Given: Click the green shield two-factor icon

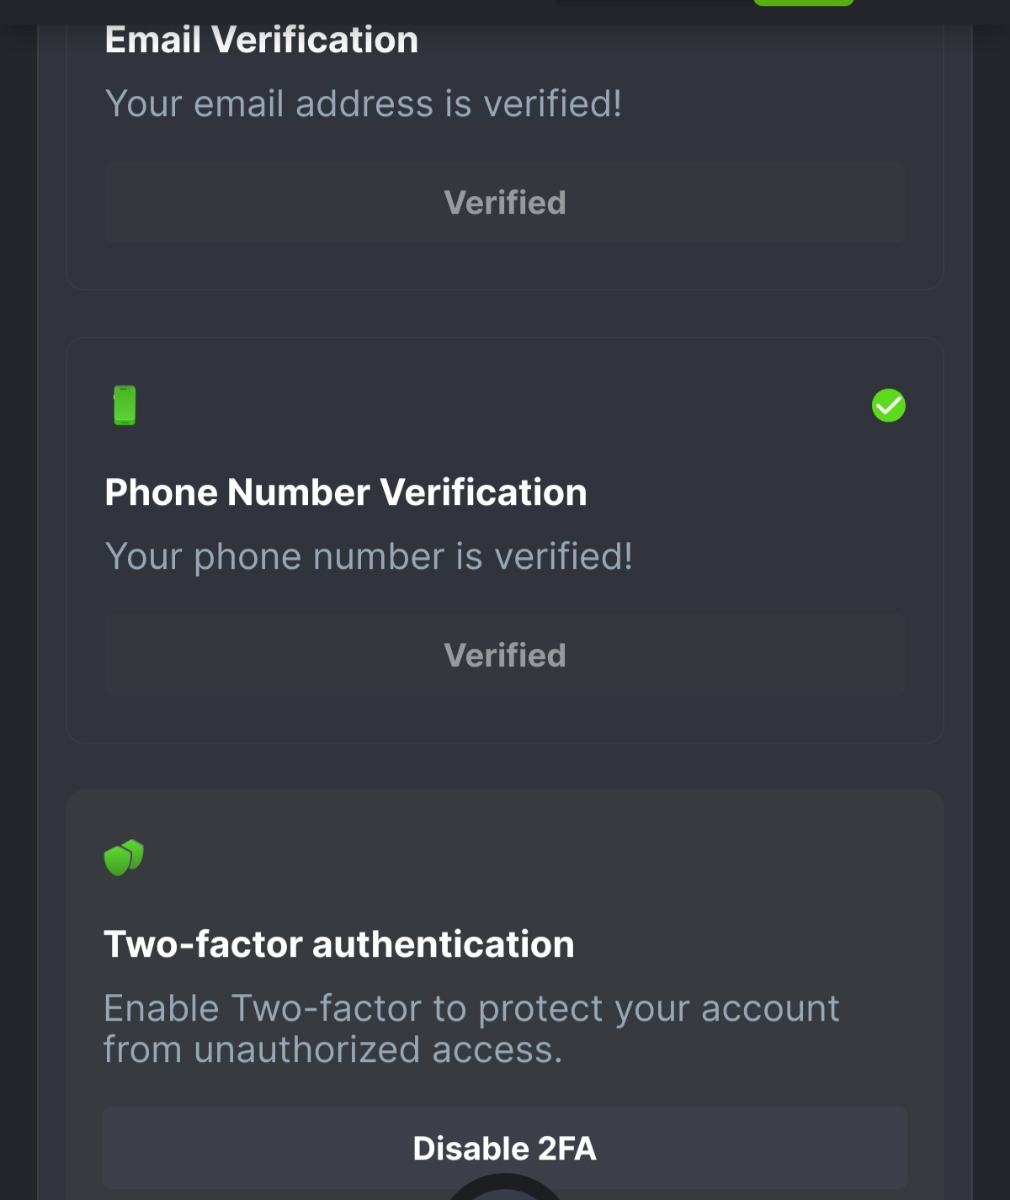Looking at the screenshot, I should [x=124, y=858].
